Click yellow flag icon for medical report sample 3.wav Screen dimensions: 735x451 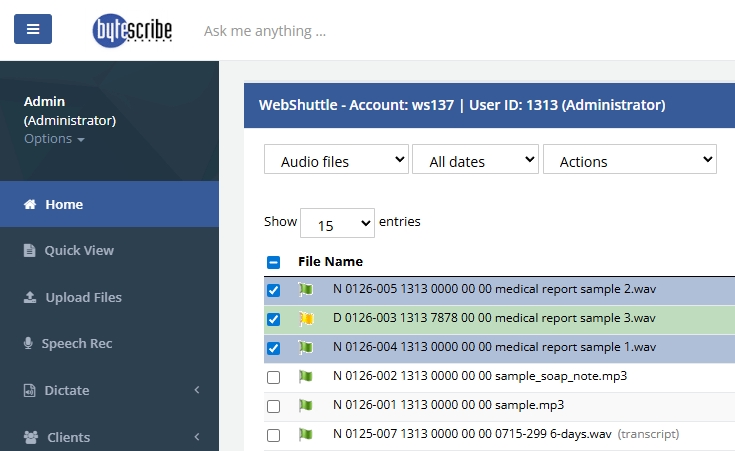(305, 319)
